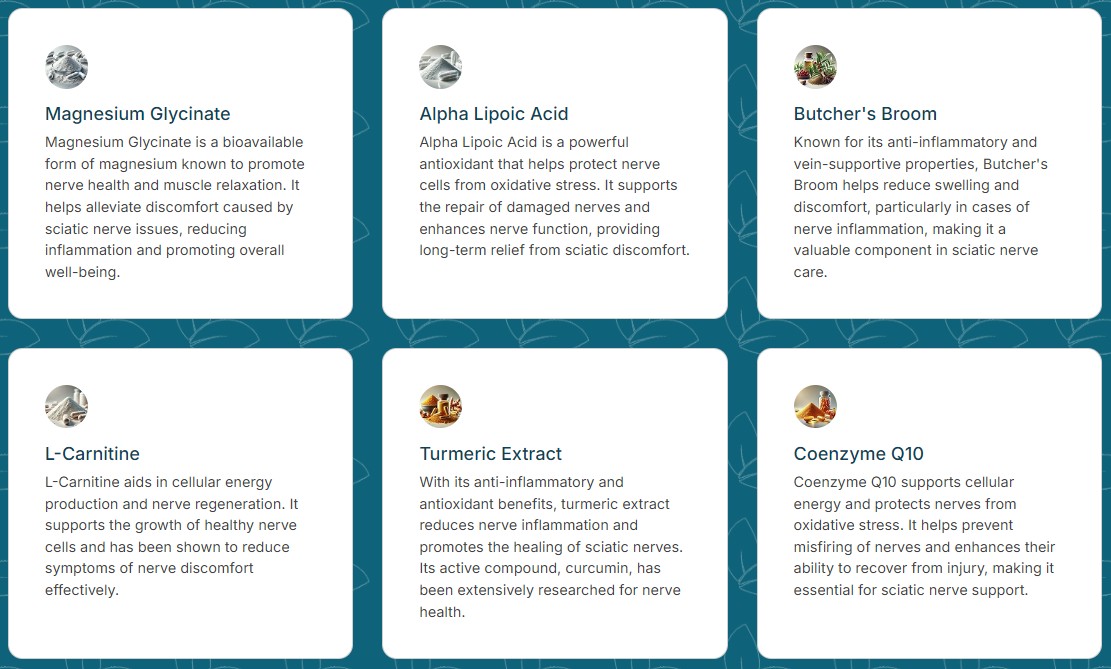Select the Coenzyme Q10 heading
This screenshot has height=669, width=1111.
pyautogui.click(x=858, y=454)
